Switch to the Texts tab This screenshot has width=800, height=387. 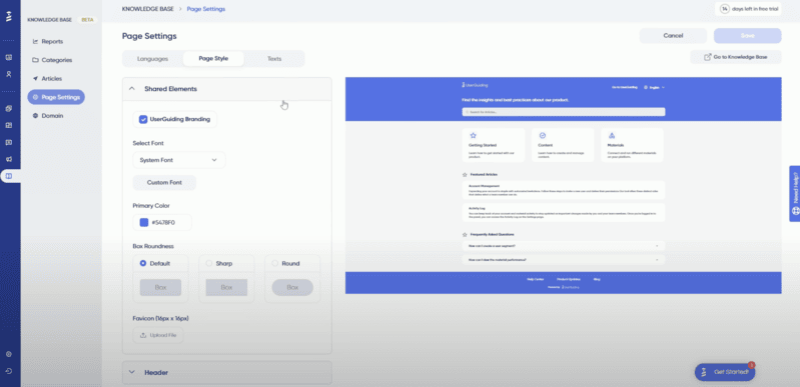(274, 59)
